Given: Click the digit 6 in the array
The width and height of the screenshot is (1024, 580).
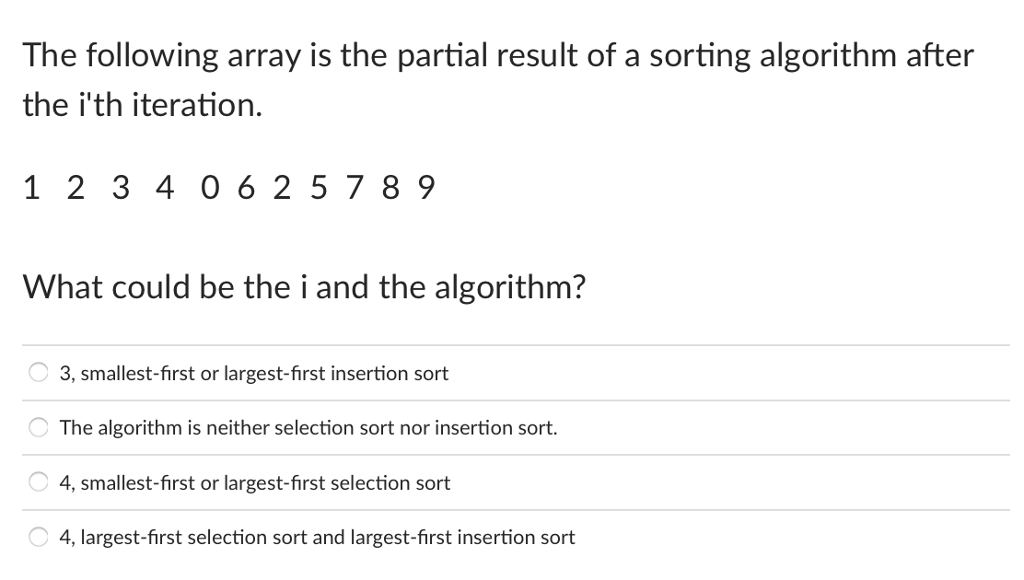Looking at the screenshot, I should pyautogui.click(x=246, y=188).
